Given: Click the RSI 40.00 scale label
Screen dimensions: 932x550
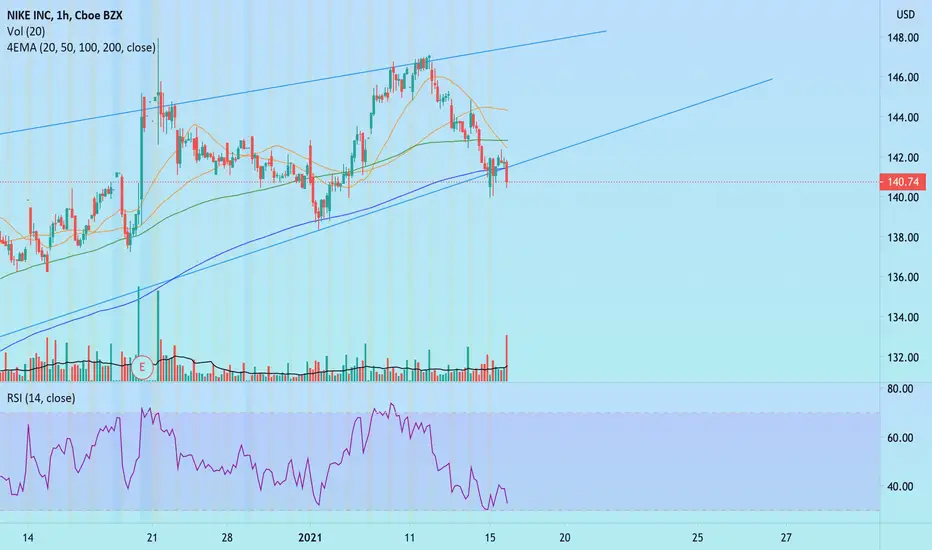Looking at the screenshot, I should (x=899, y=486).
